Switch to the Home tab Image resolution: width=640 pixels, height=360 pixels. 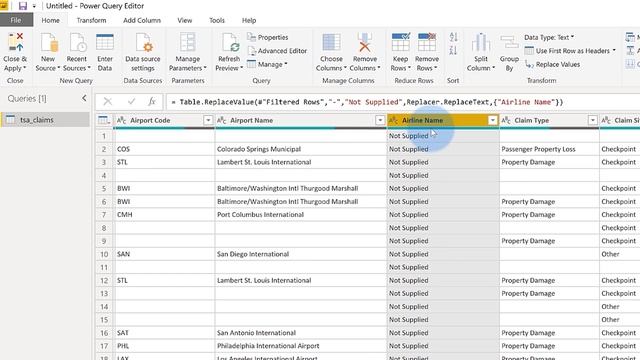51,20
